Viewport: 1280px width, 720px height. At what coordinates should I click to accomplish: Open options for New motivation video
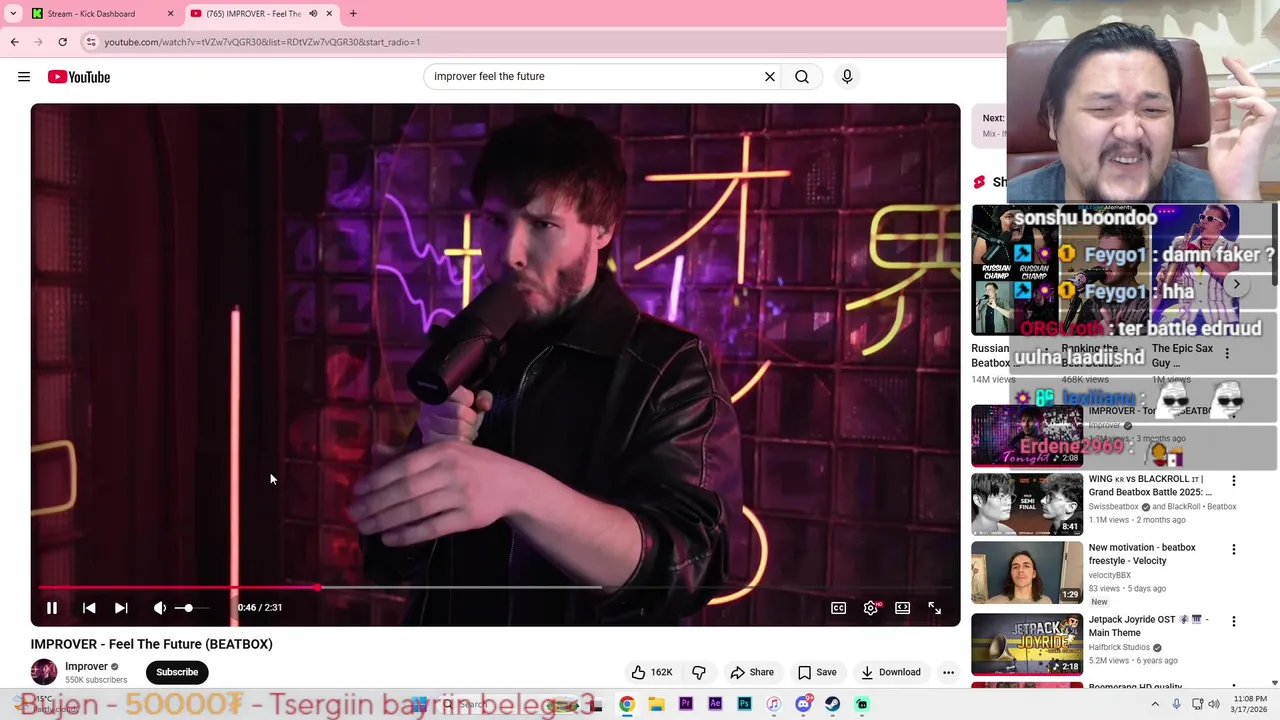point(1234,549)
